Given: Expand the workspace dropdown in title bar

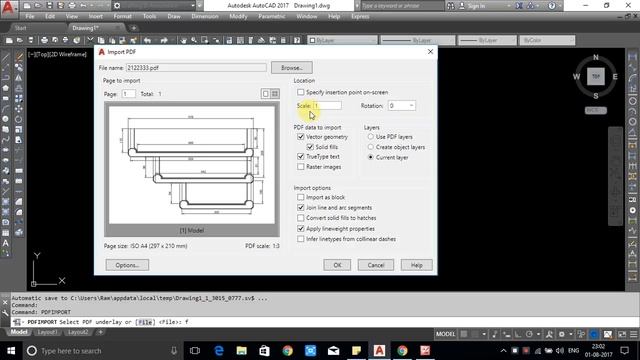Looking at the screenshot, I should pos(193,6).
